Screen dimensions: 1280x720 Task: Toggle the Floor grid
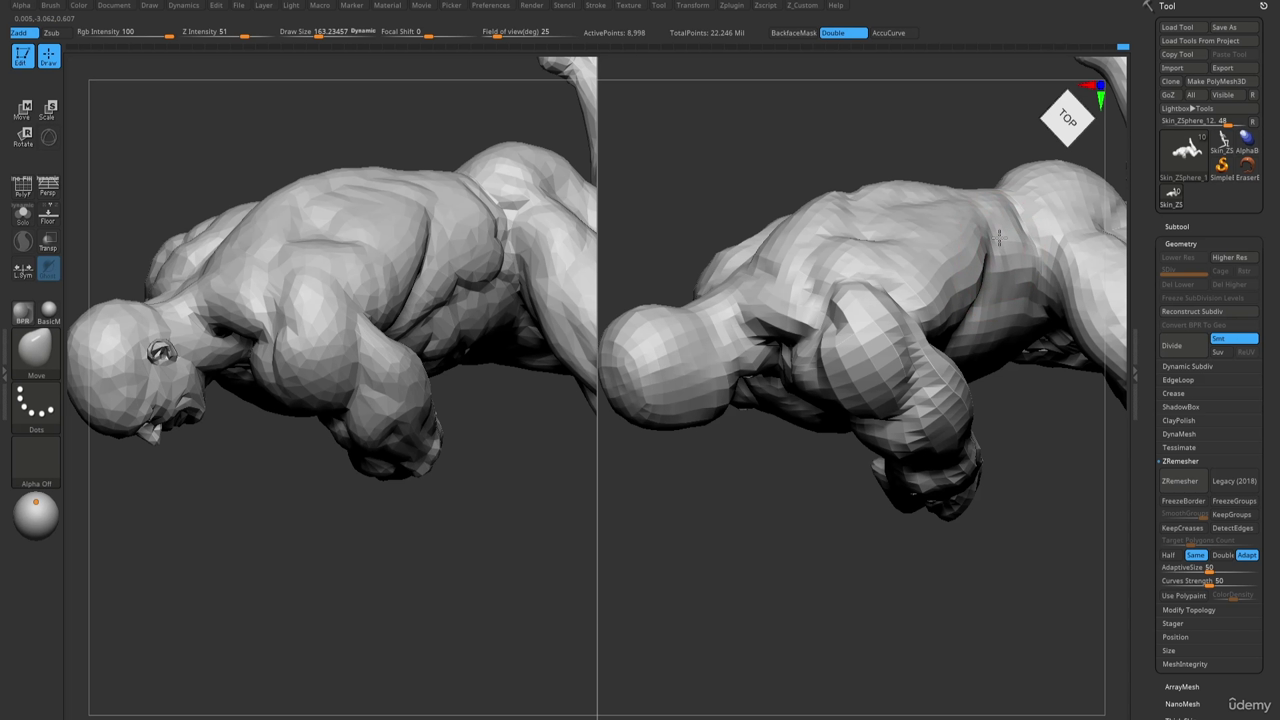pyautogui.click(x=48, y=214)
